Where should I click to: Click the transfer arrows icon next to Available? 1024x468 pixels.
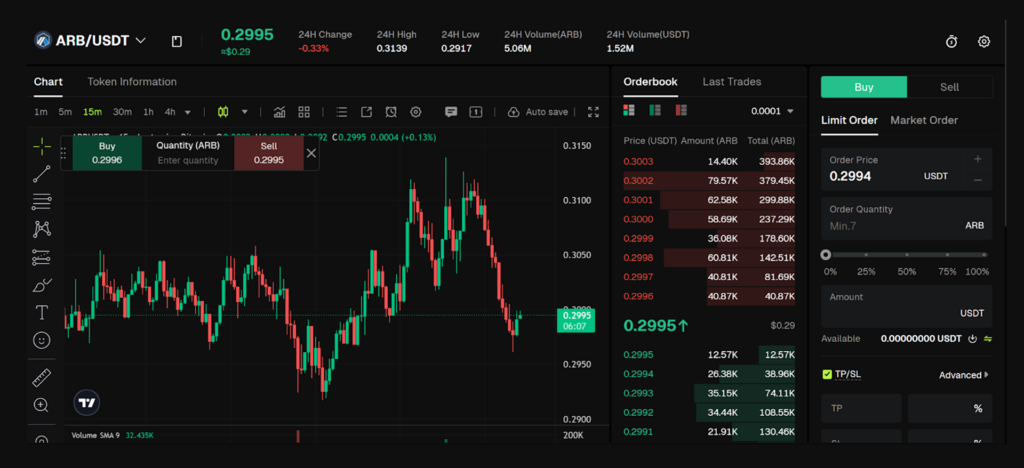[x=987, y=339]
